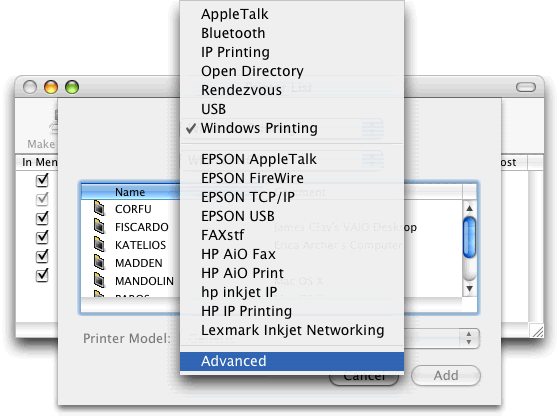Select HP AiO Print entry
Image resolution: width=559 pixels, height=416 pixels.
(x=292, y=273)
